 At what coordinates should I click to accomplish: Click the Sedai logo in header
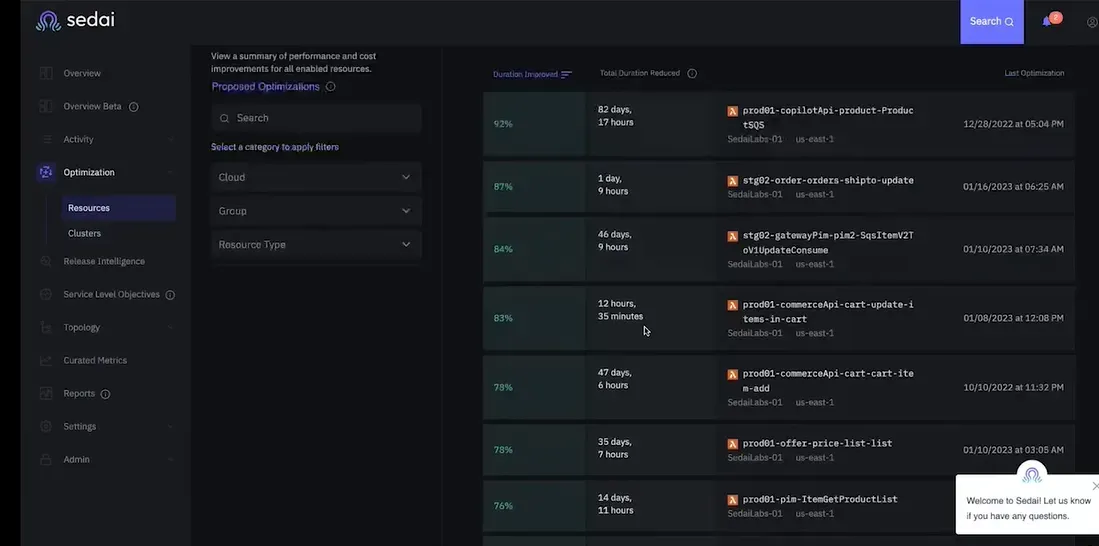[x=75, y=21]
